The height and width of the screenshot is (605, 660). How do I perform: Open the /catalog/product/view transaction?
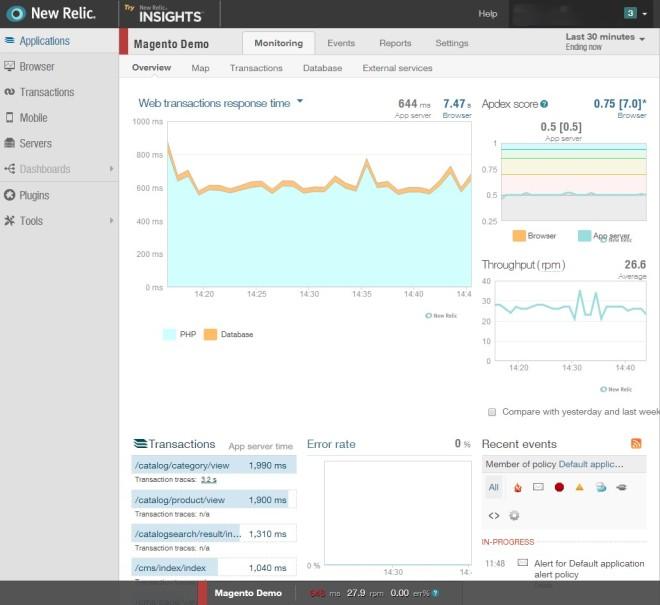(x=214, y=500)
